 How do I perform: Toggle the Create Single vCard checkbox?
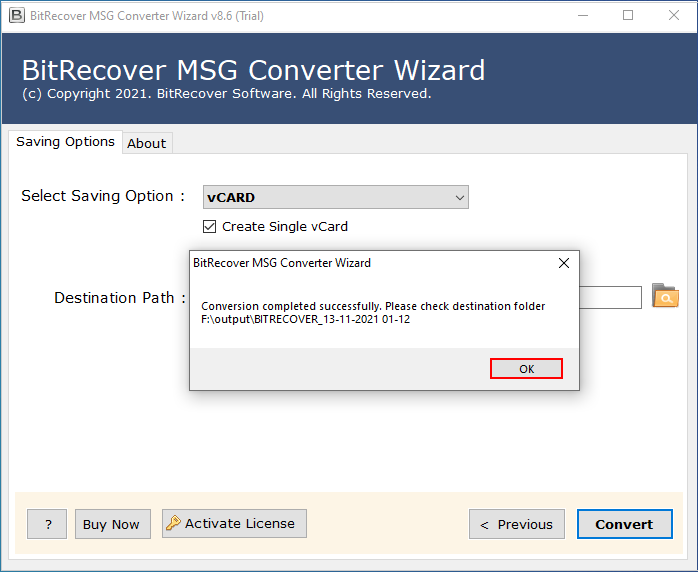pos(209,227)
